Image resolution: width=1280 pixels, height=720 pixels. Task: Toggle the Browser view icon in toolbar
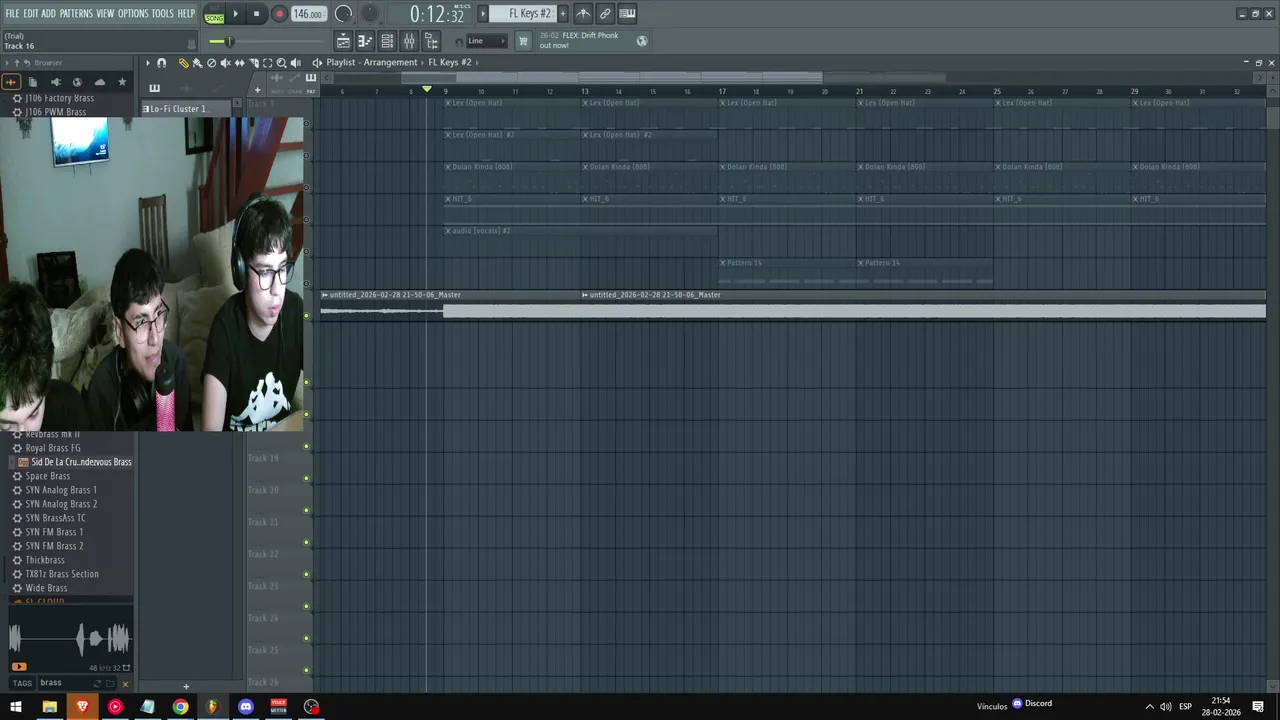point(431,41)
